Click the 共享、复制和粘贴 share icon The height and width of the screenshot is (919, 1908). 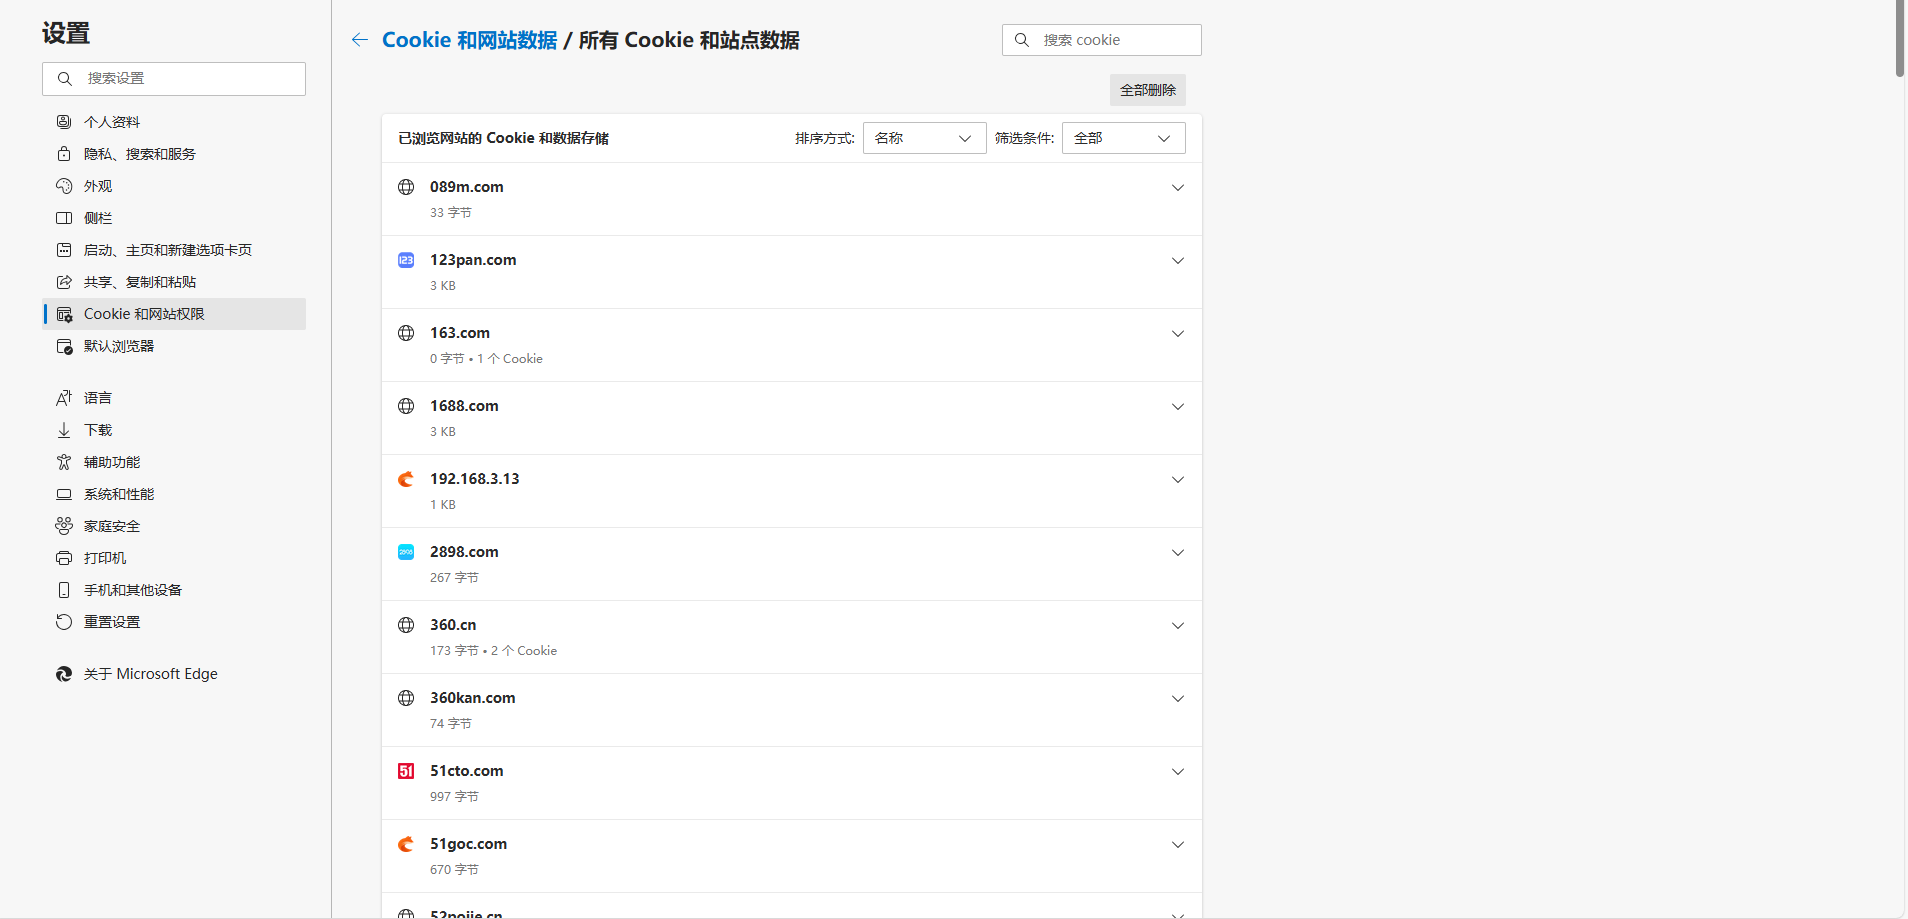64,282
